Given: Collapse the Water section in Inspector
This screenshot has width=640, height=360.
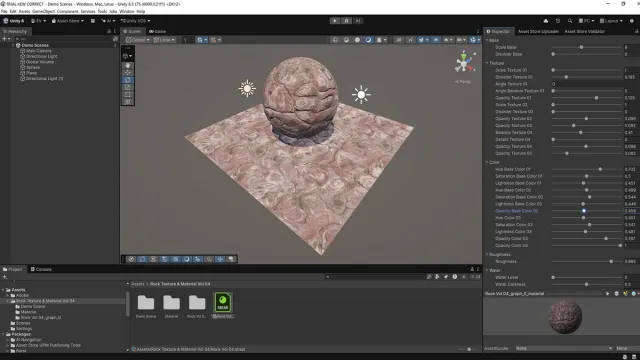Looking at the screenshot, I should pos(487,271).
